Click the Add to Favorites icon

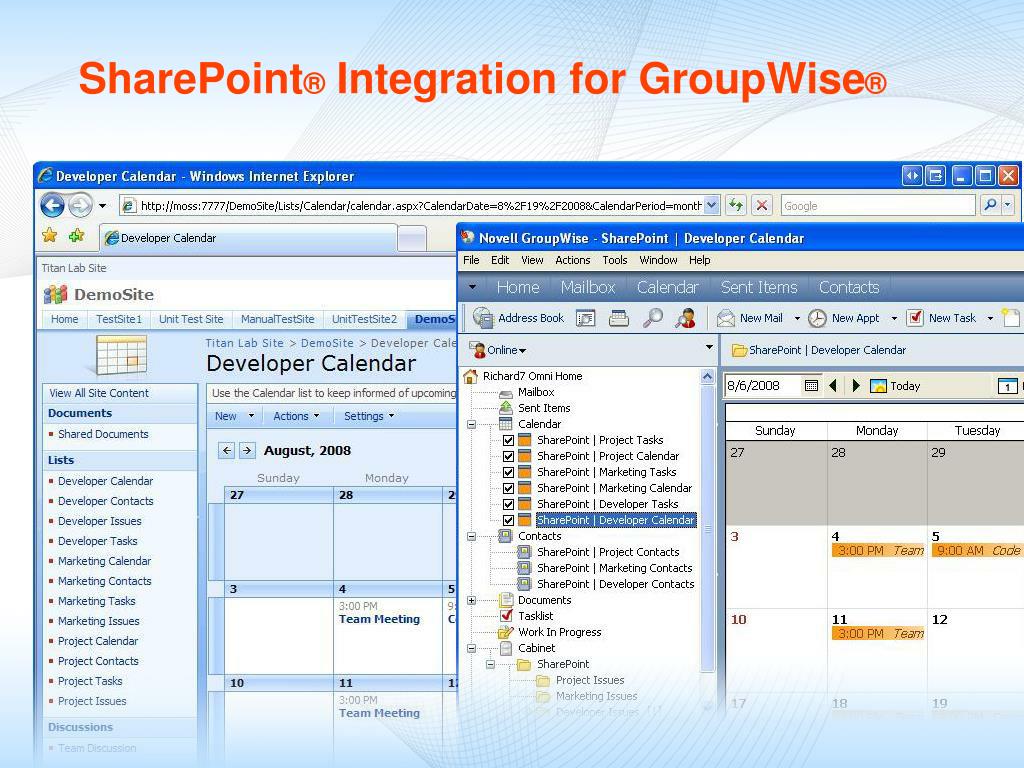click(x=76, y=236)
